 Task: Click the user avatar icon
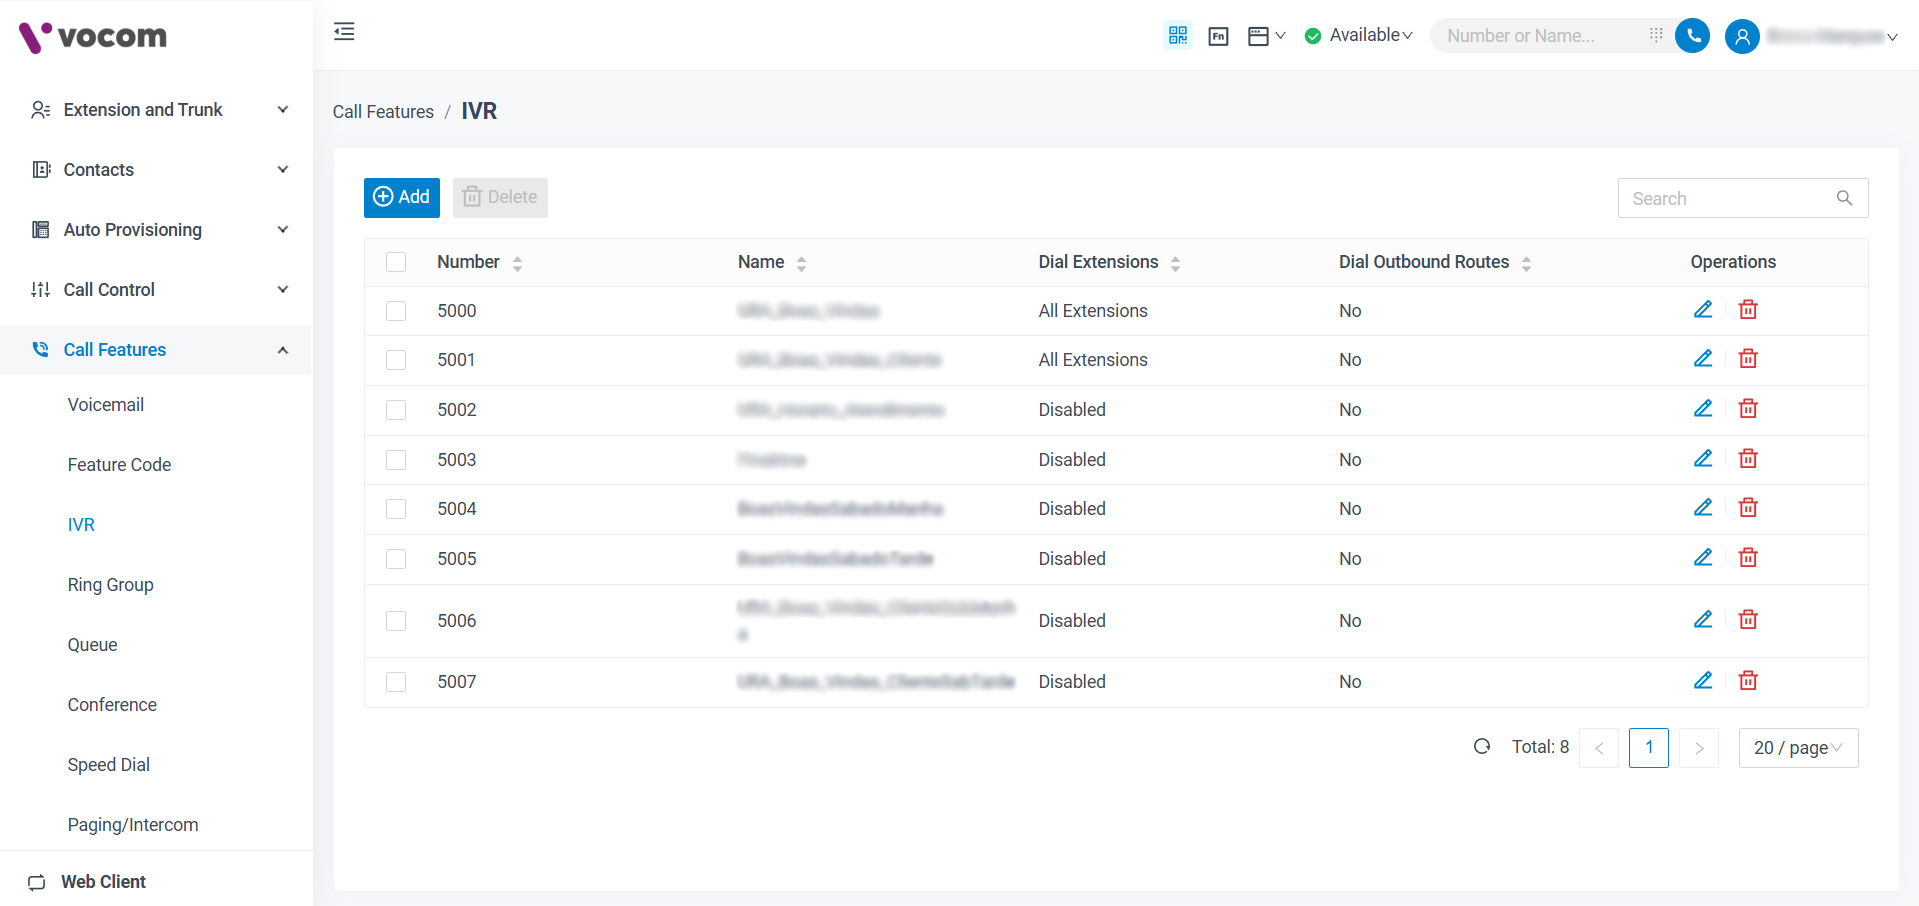pyautogui.click(x=1741, y=37)
